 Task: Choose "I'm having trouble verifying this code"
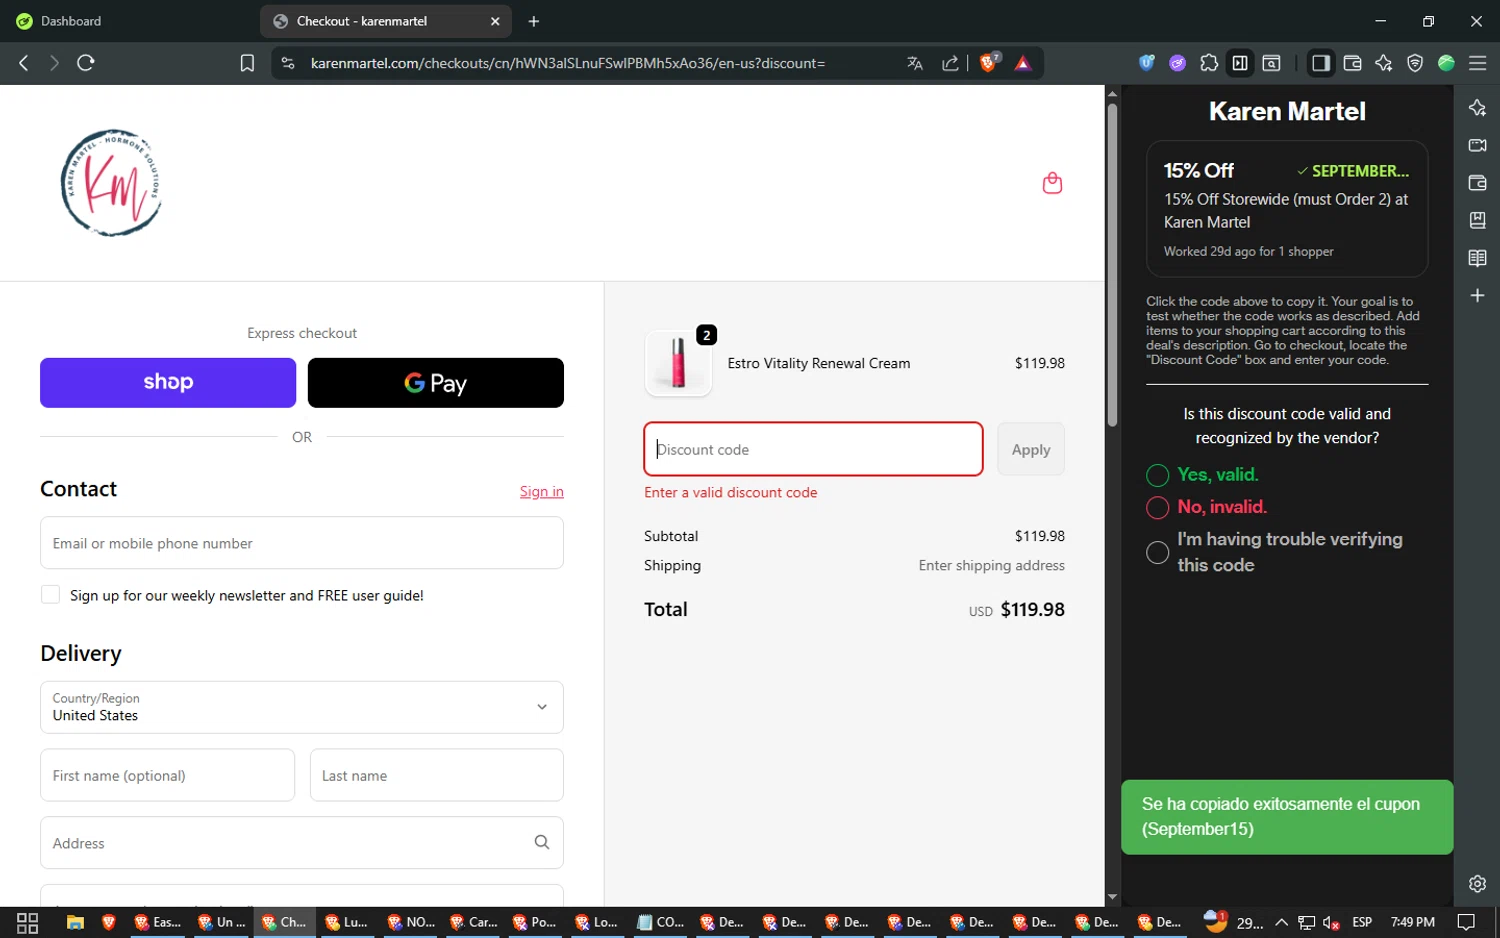pos(1157,552)
